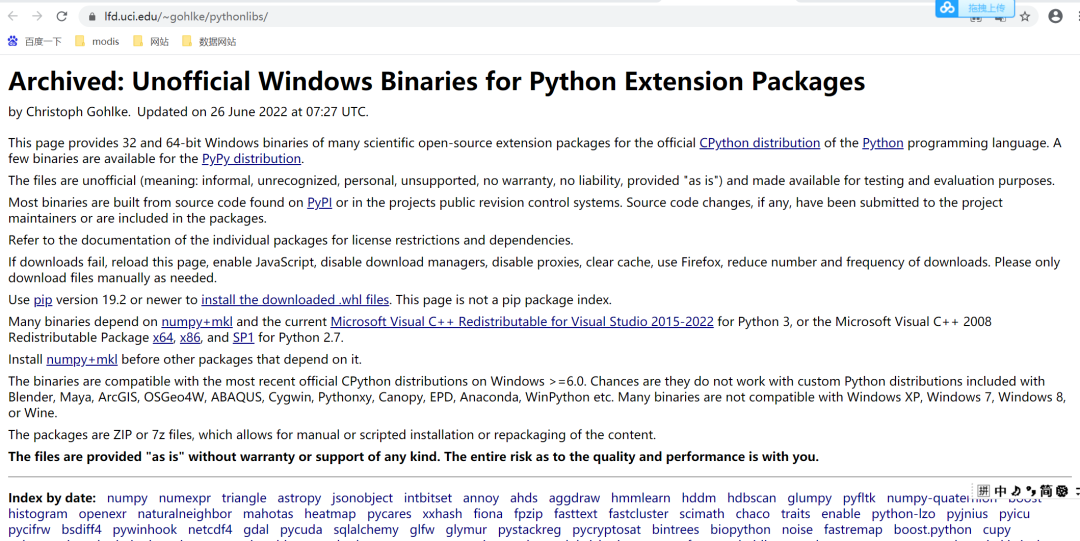1080x541 pixels.
Task: Open the input method settings gear
Action: pos(1062,491)
